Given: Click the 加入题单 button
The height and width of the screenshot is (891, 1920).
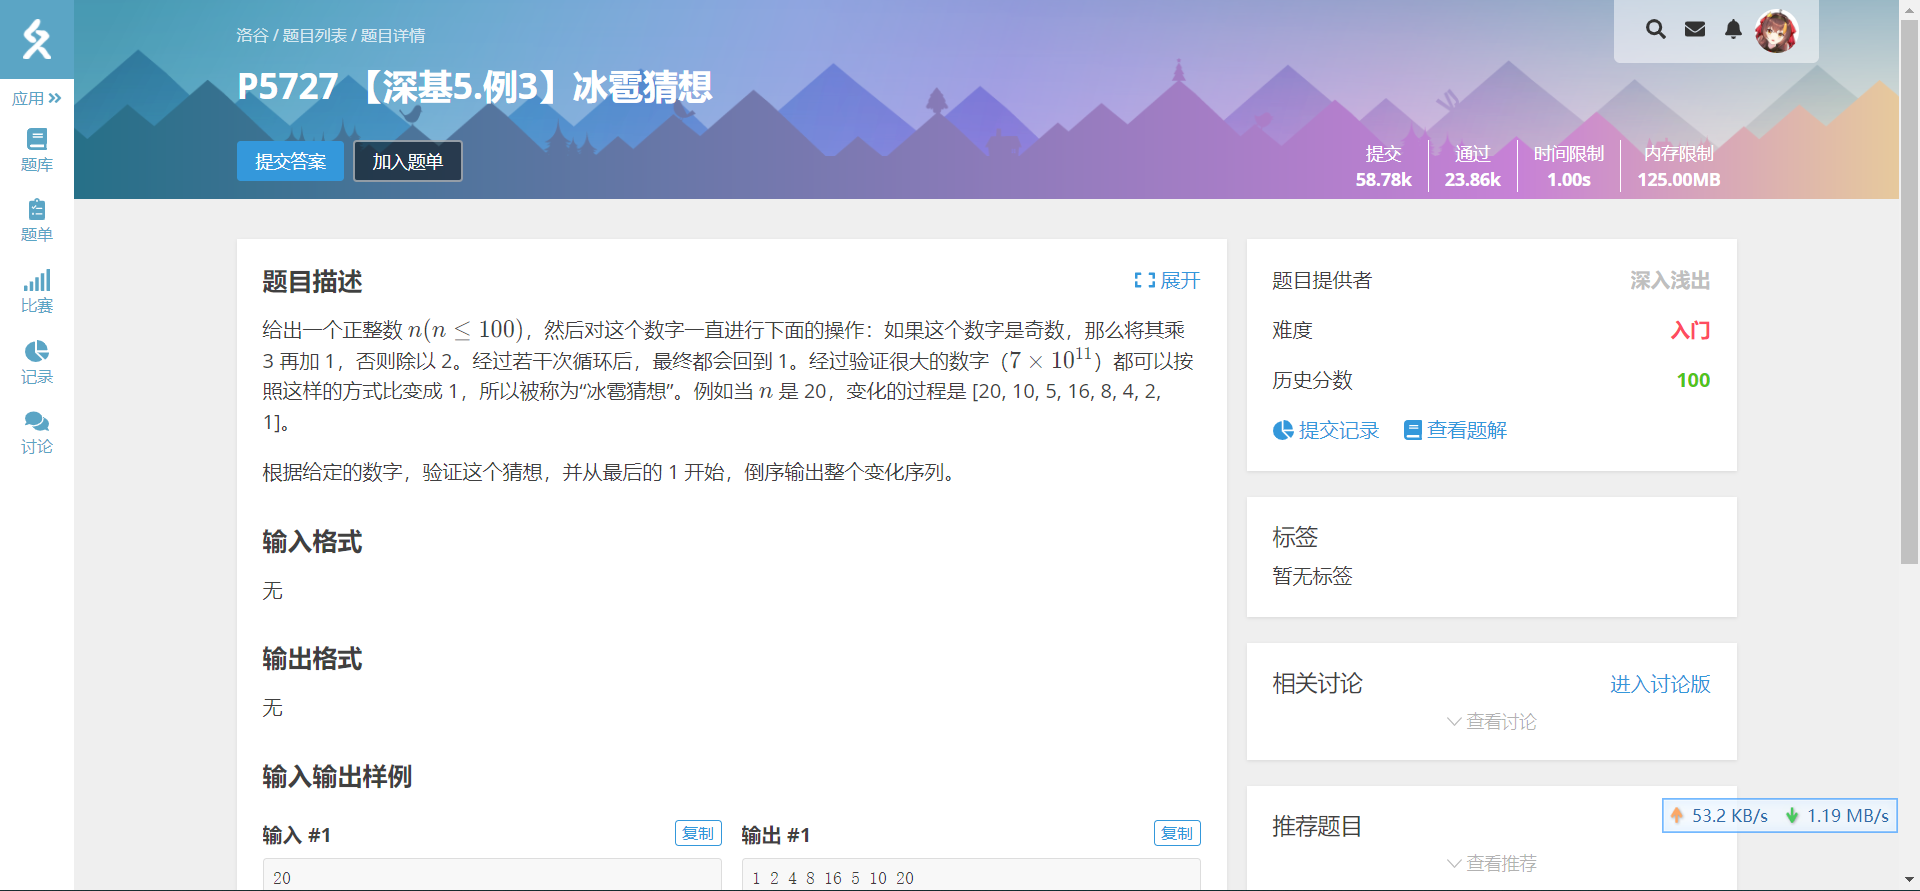Looking at the screenshot, I should pyautogui.click(x=408, y=161).
